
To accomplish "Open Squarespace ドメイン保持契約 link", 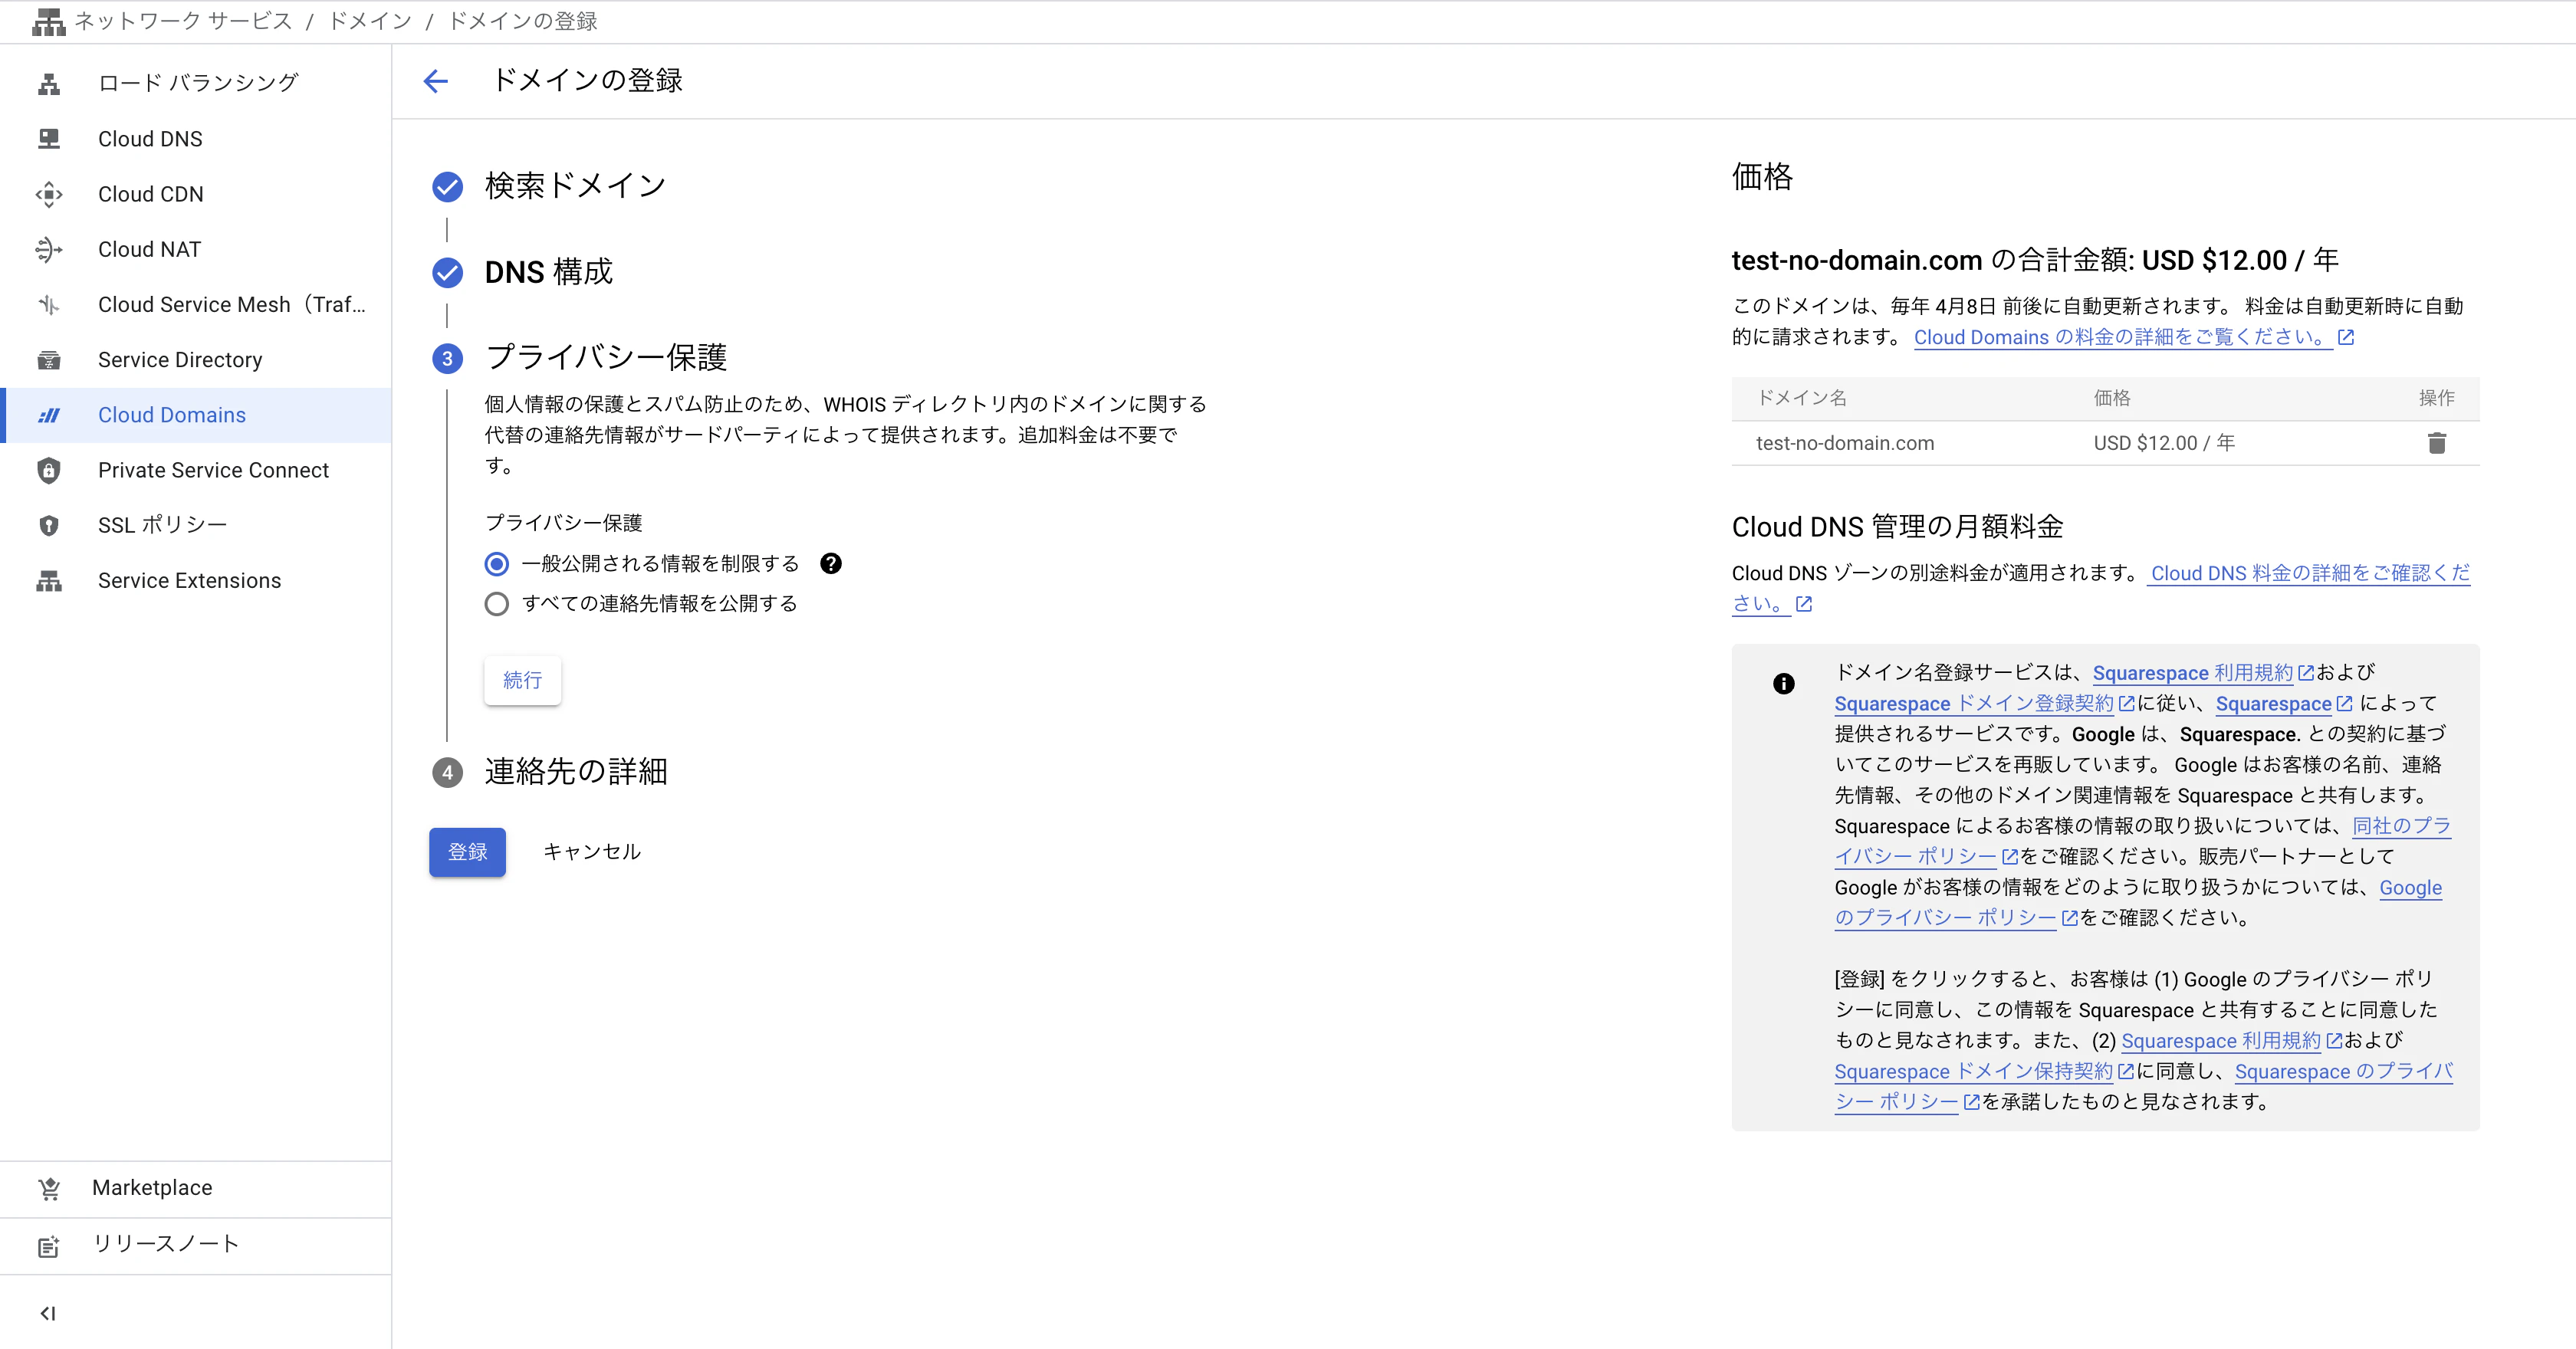I will 1973,1072.
